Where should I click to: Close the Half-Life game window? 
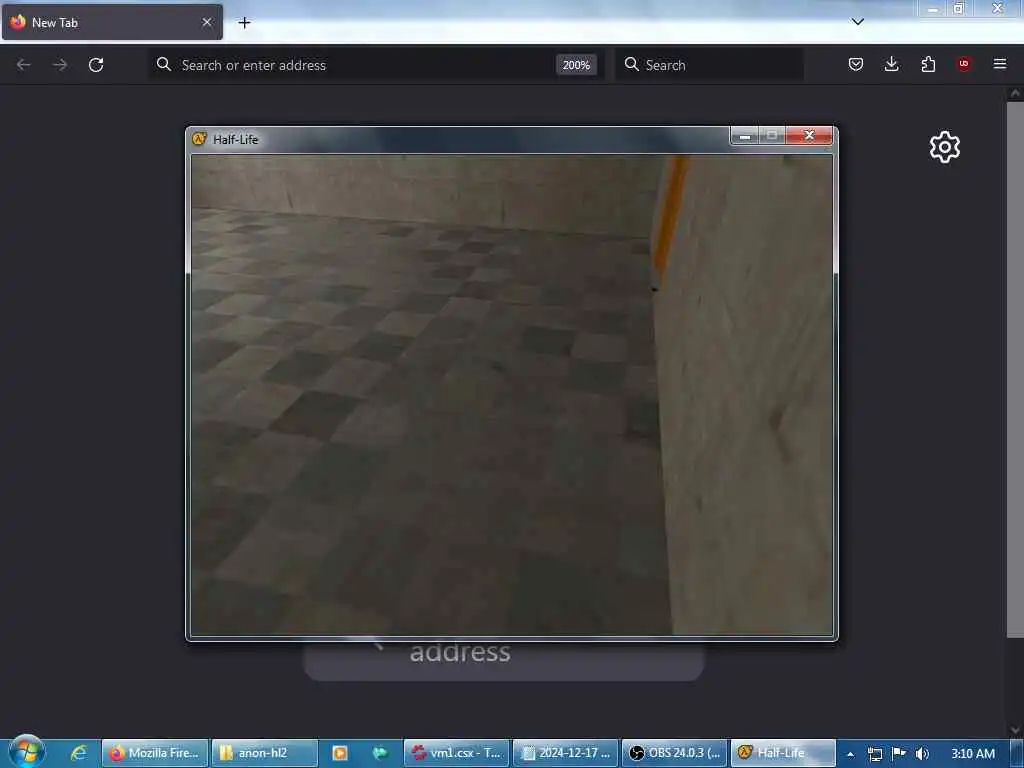[x=809, y=135]
